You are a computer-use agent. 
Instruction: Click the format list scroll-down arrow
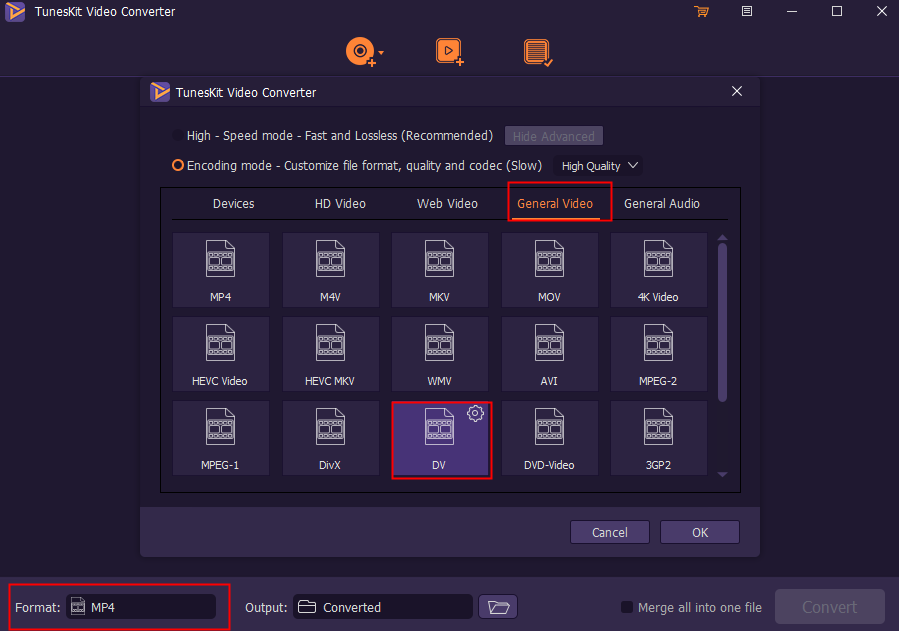click(722, 475)
